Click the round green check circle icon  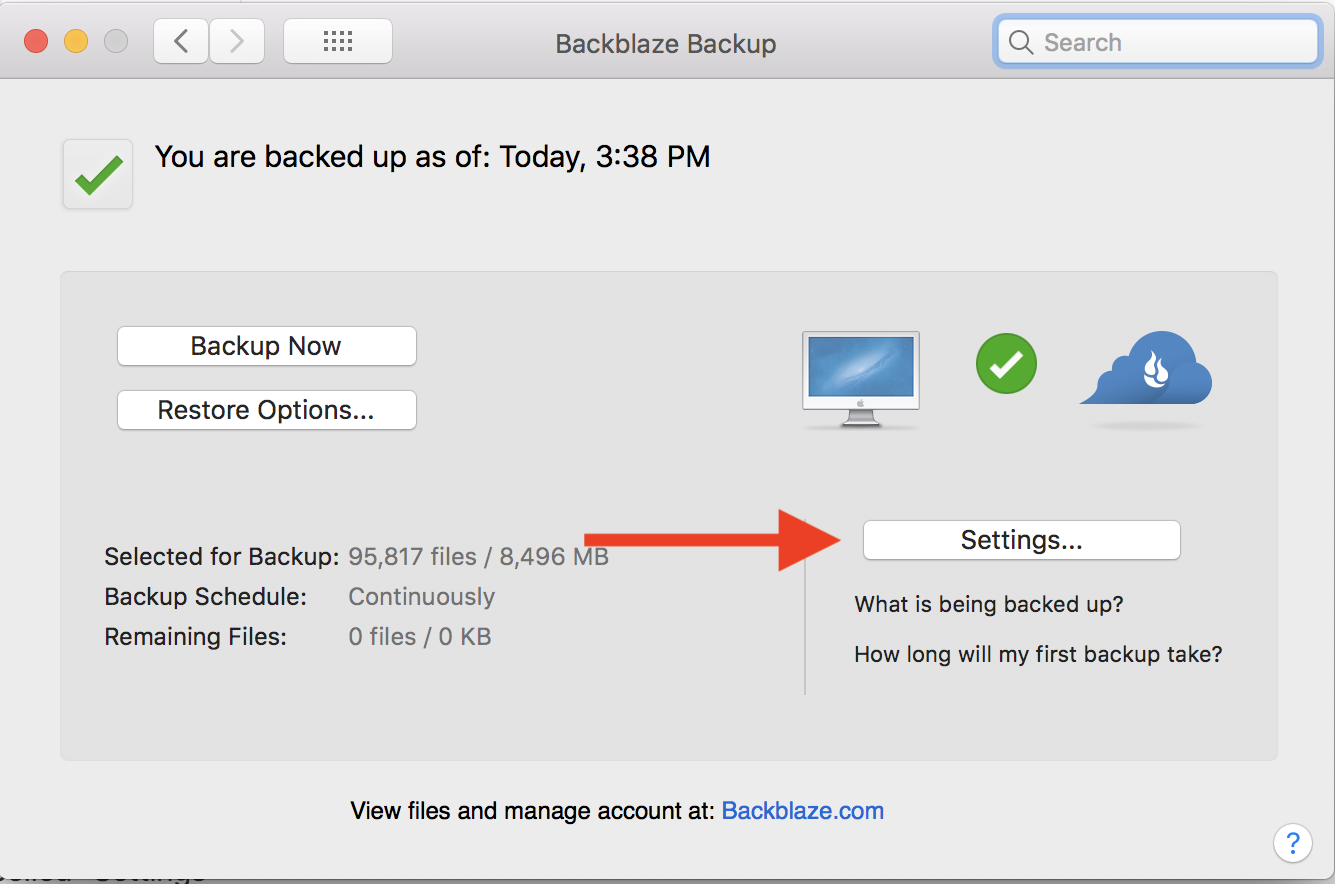click(x=1006, y=363)
